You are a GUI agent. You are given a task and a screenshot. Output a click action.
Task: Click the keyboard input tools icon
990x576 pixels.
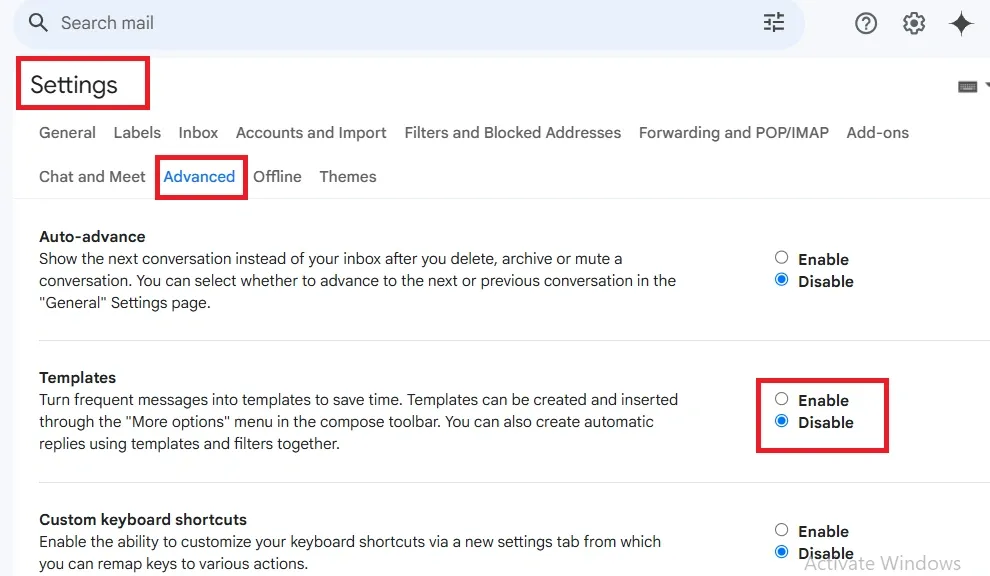[x=967, y=87]
